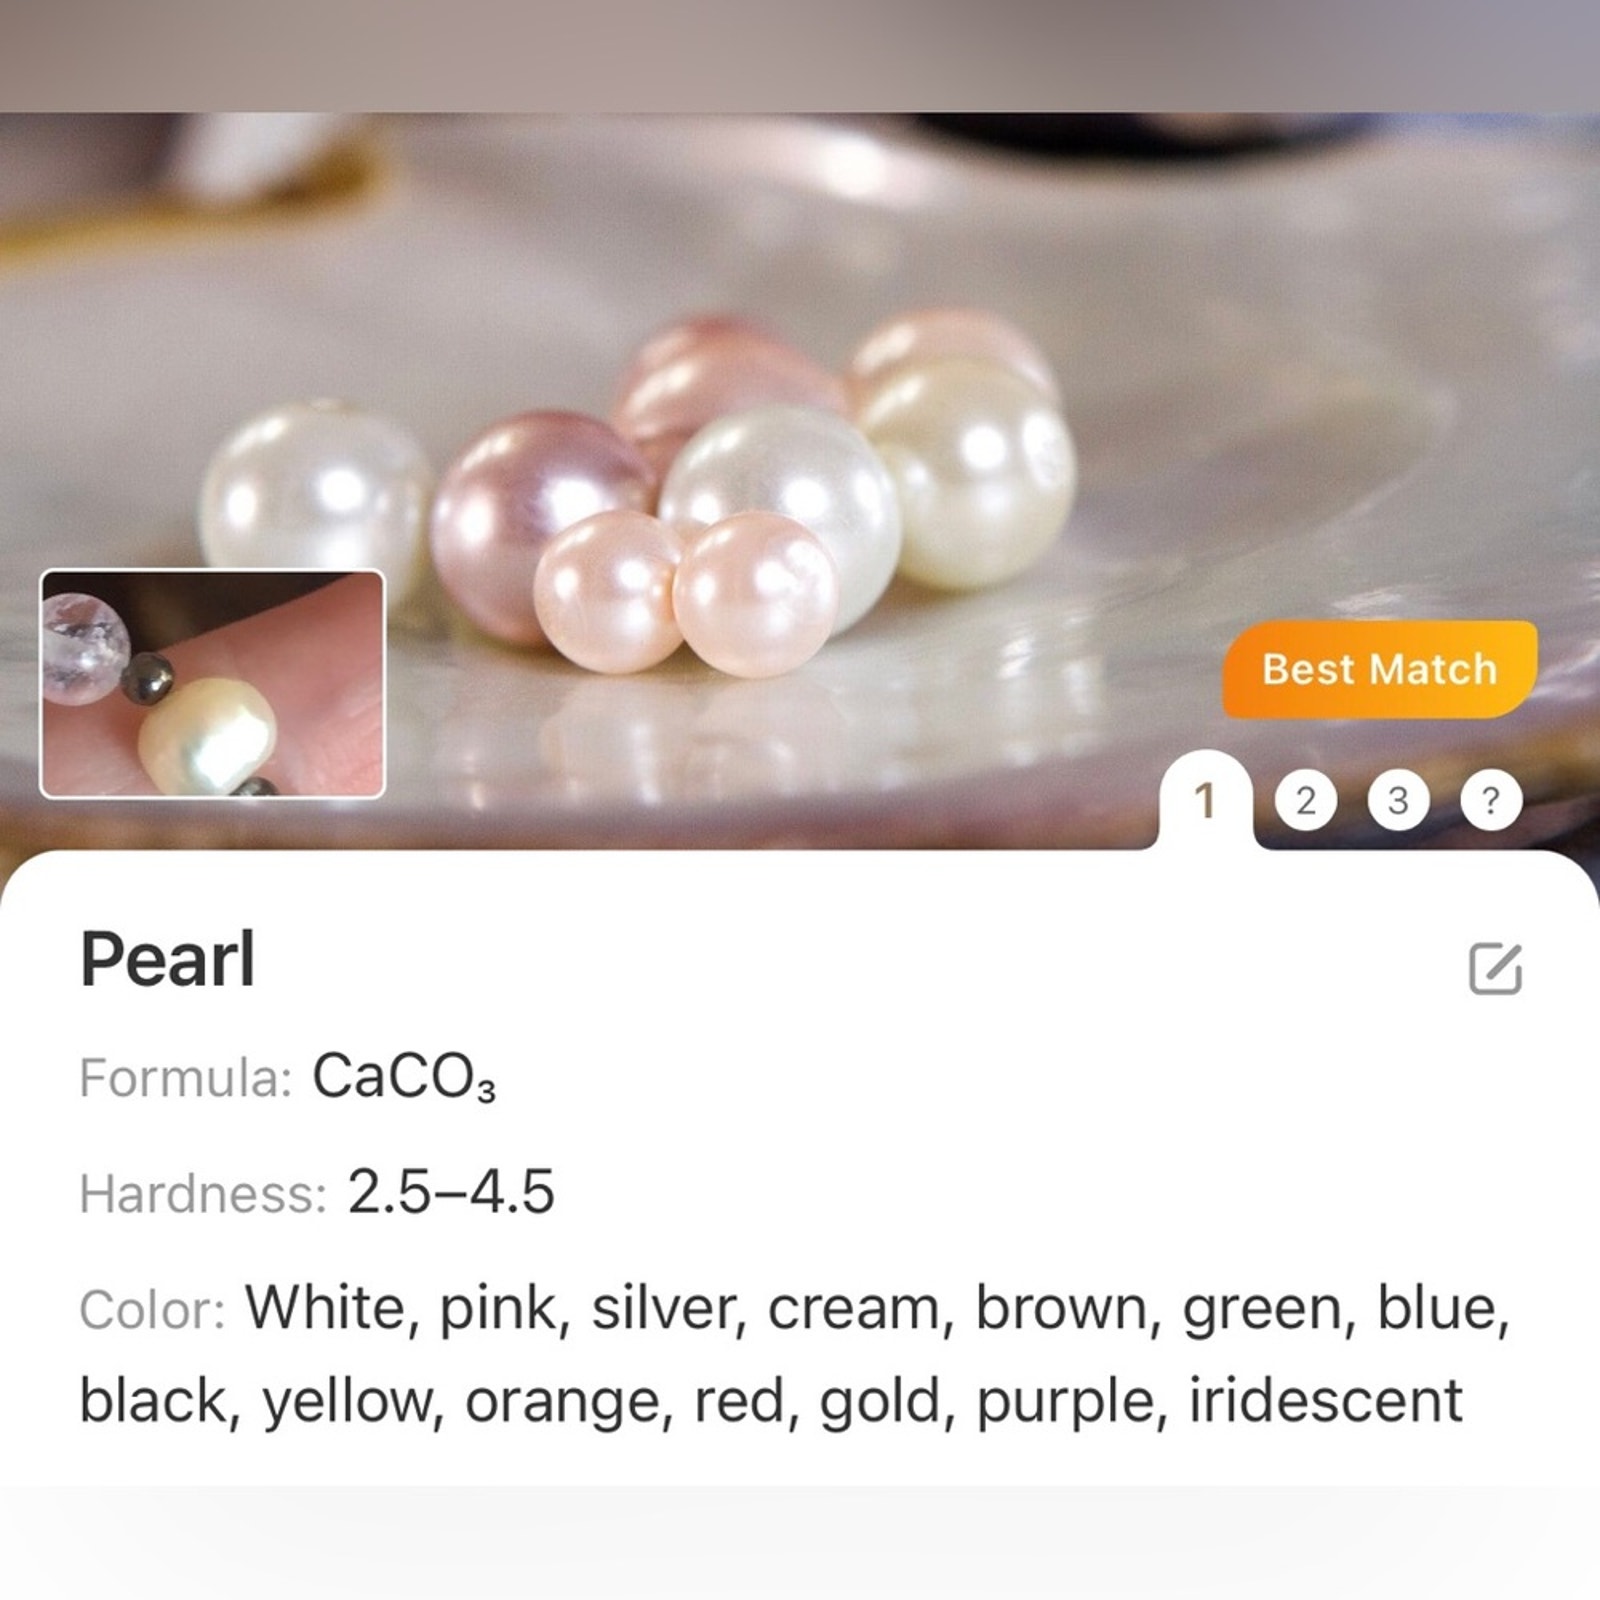Tap the white pearl on the left
Viewport: 1600px width, 1600px height.
(x=315, y=495)
